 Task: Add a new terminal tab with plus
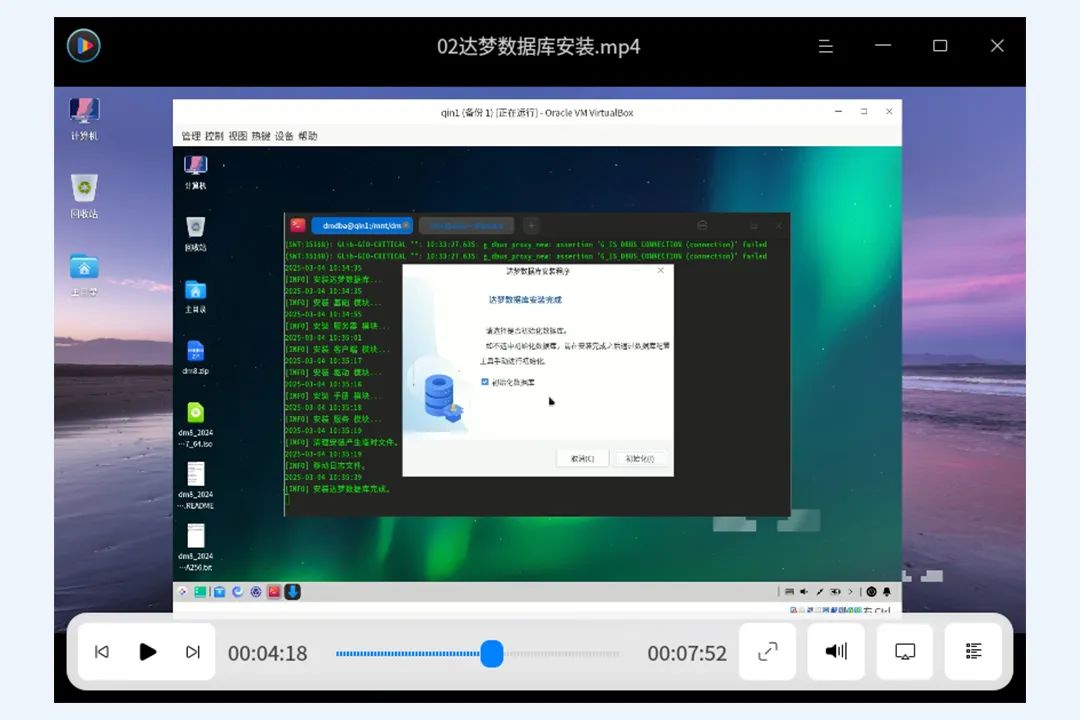tap(531, 225)
